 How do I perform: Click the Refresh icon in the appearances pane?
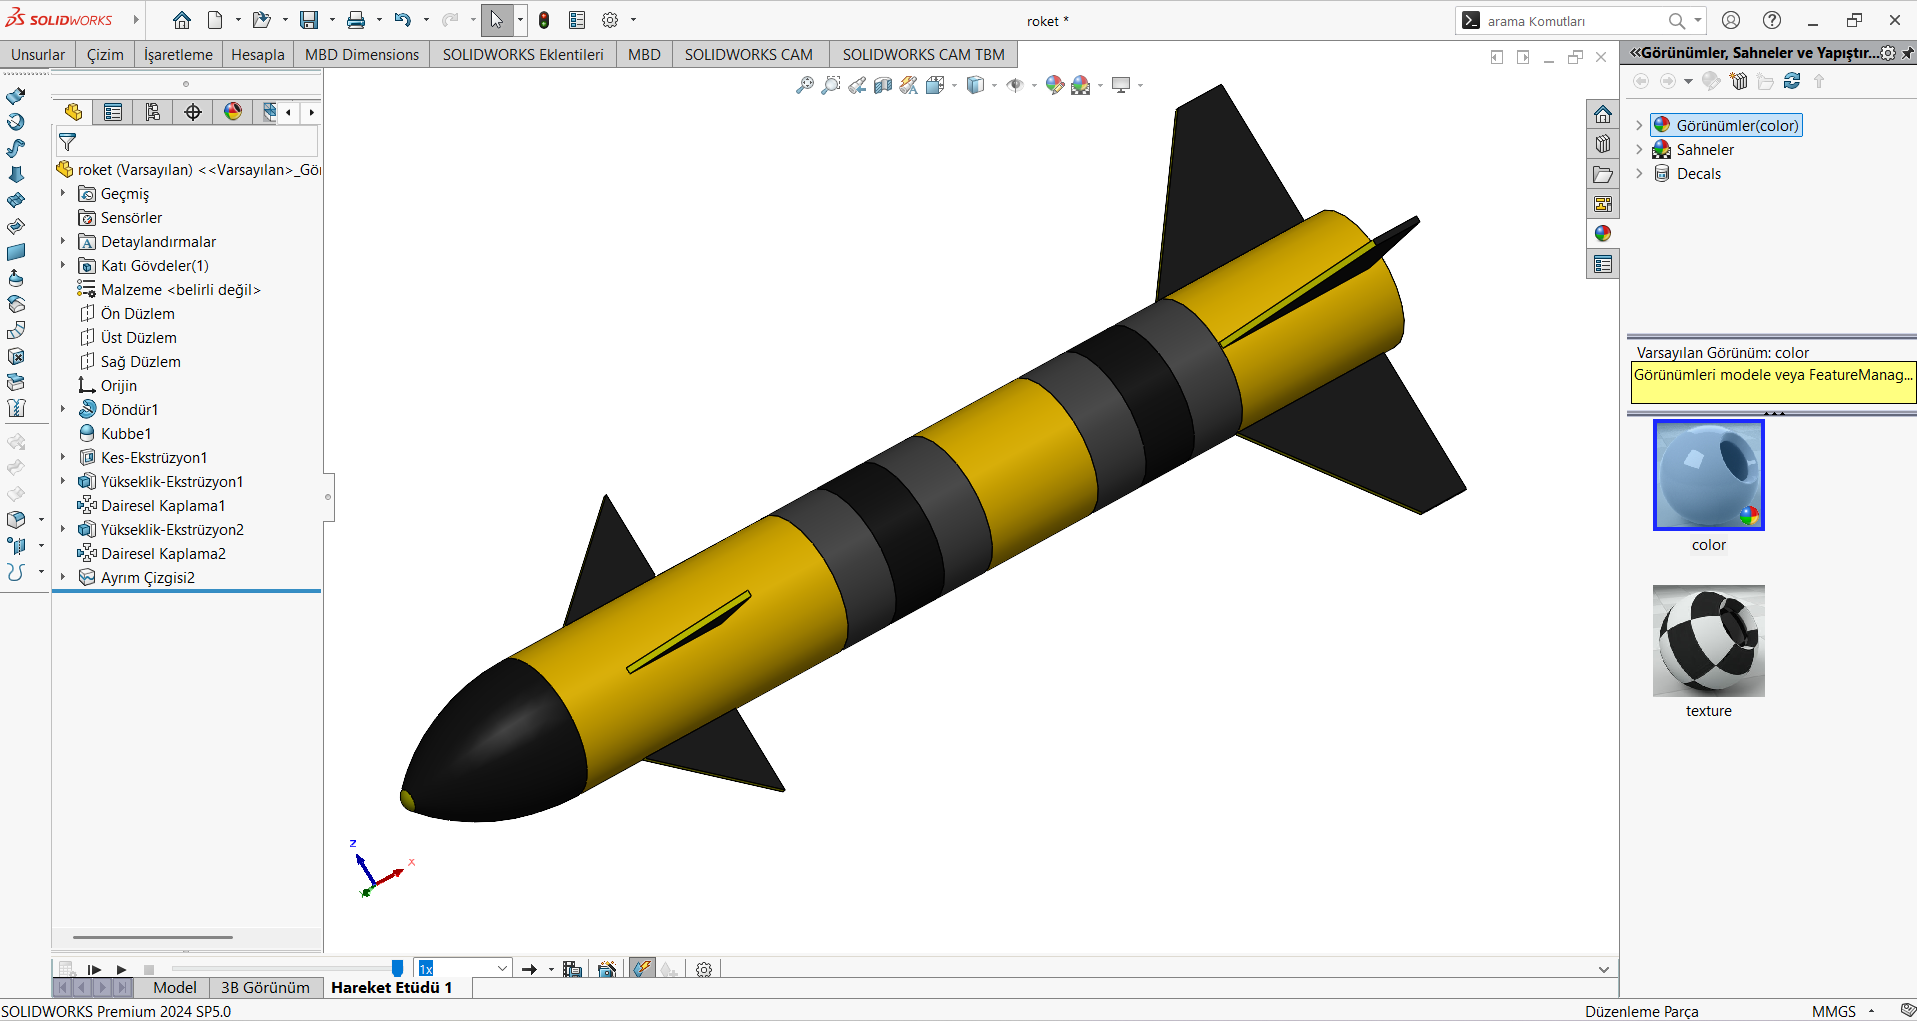pos(1792,81)
